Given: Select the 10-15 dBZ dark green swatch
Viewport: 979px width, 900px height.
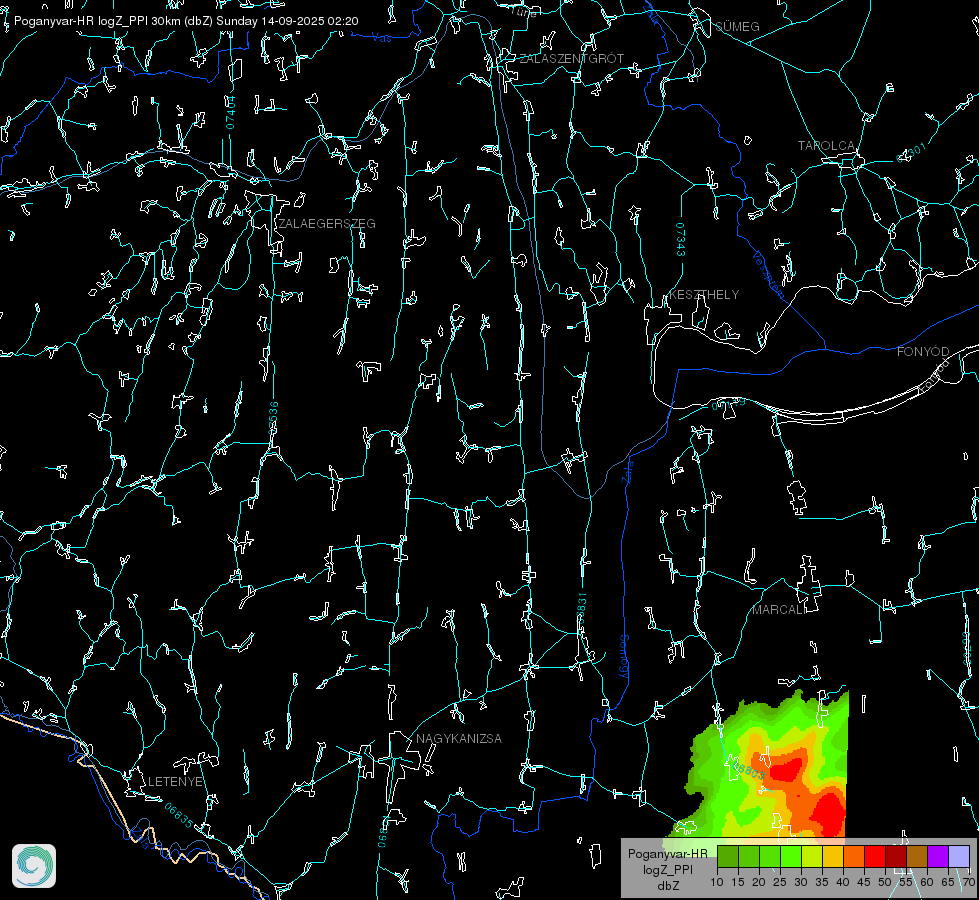Looking at the screenshot, I should [x=727, y=856].
